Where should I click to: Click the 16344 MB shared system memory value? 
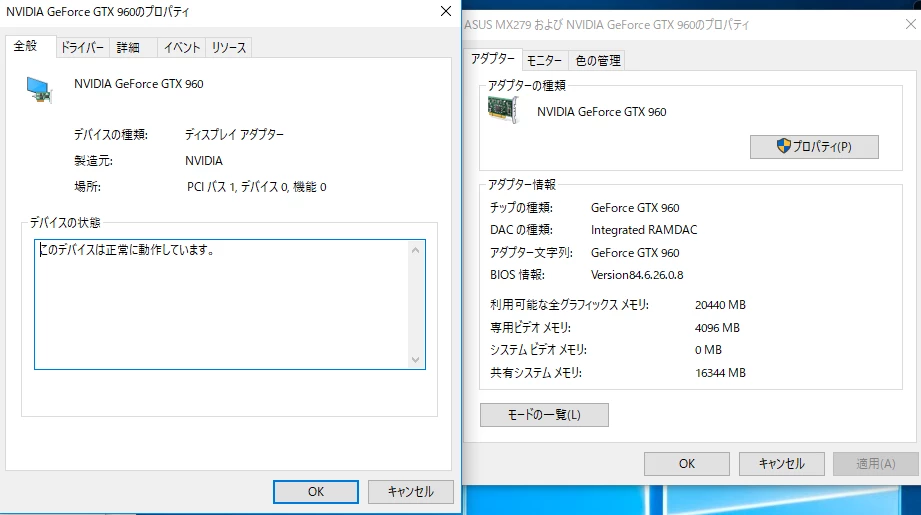[720, 373]
